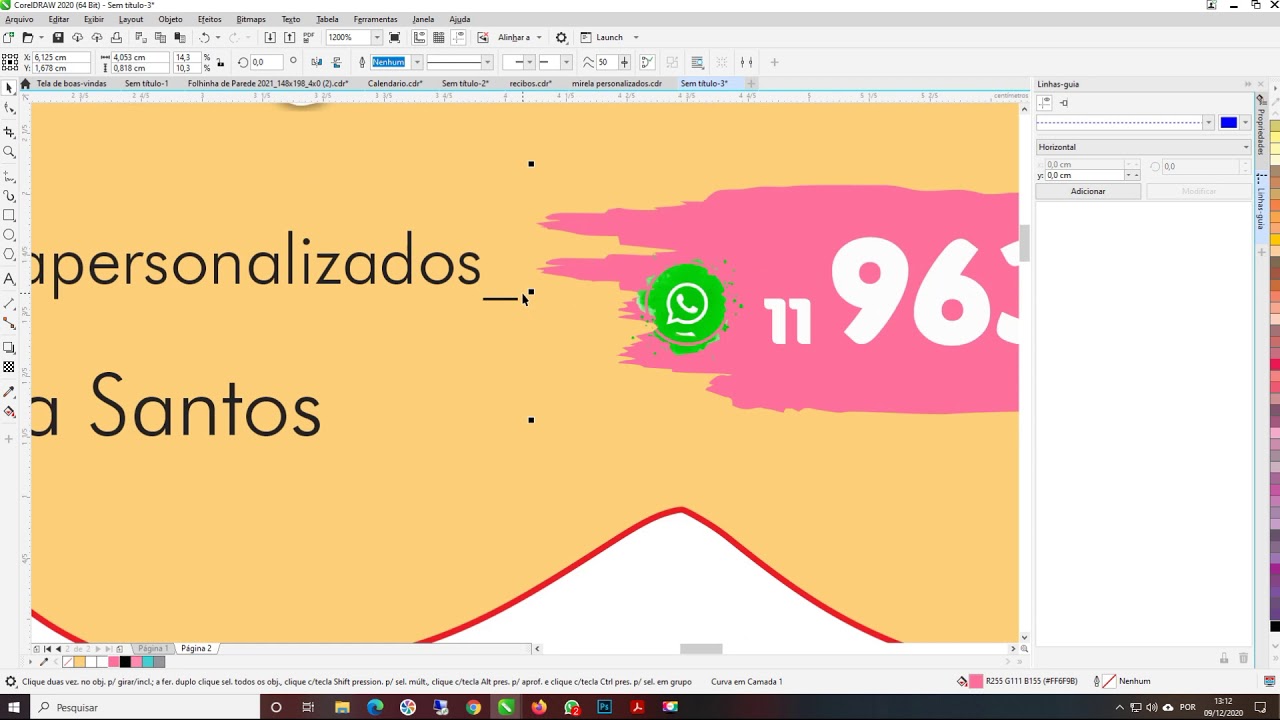Click the Copy icon in toolbar
This screenshot has height=720, width=1280.
coord(160,37)
